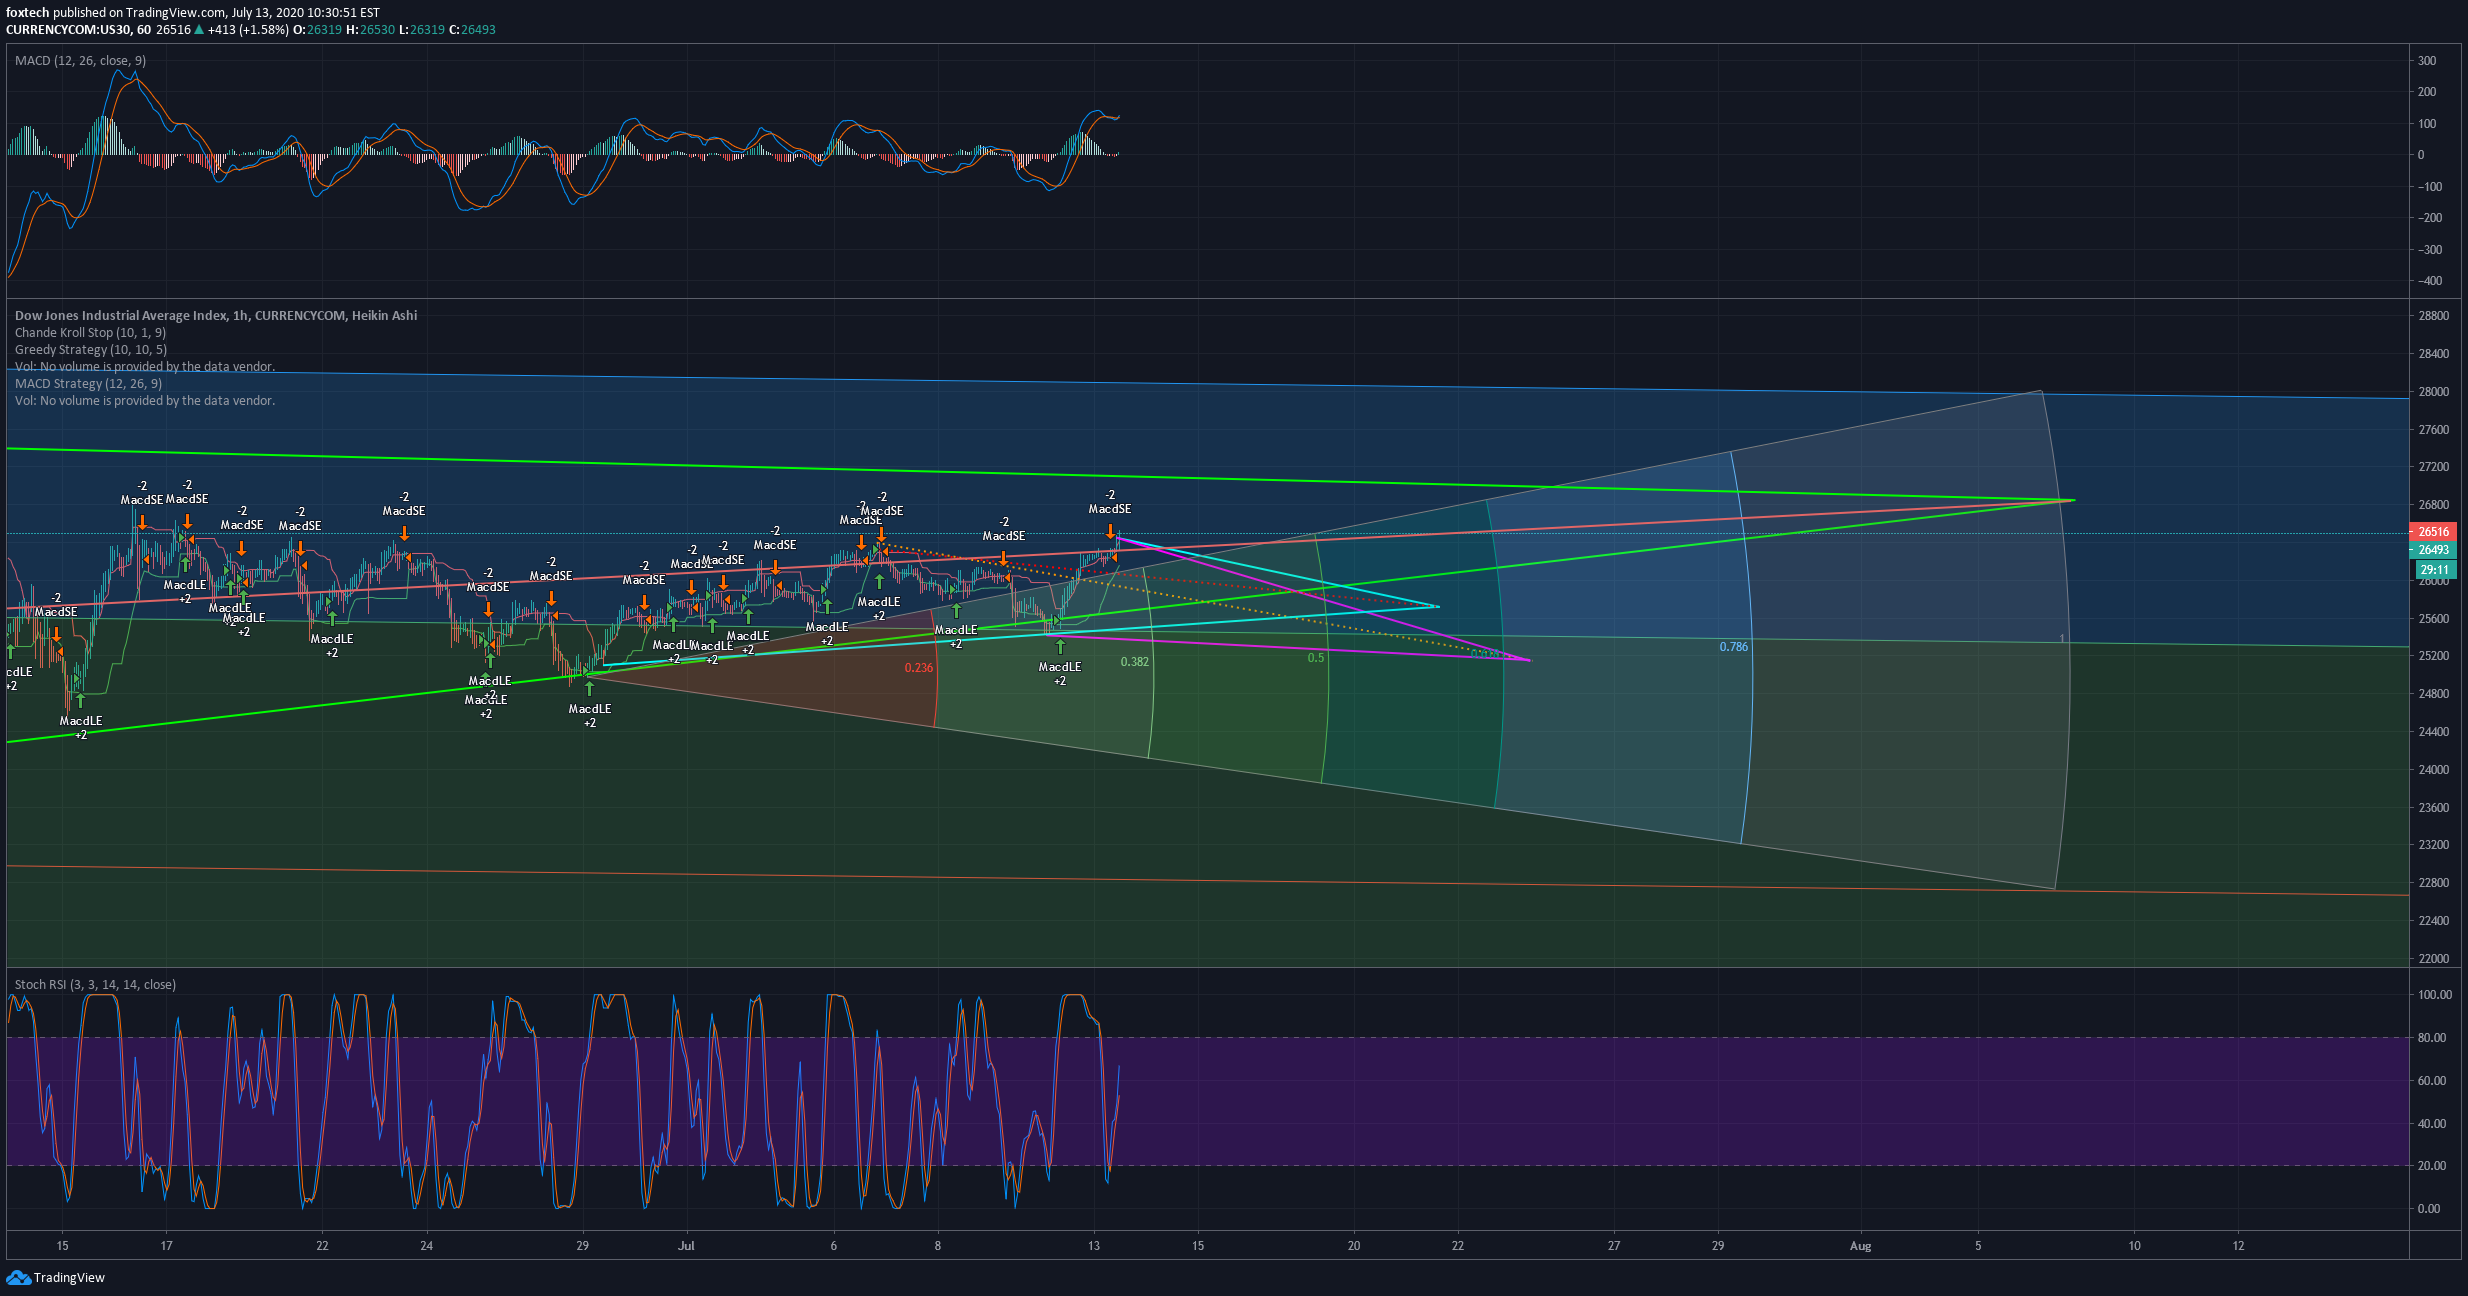Select the MACD (12, 26, close, 9) legend
2468x1296 pixels.
point(80,61)
